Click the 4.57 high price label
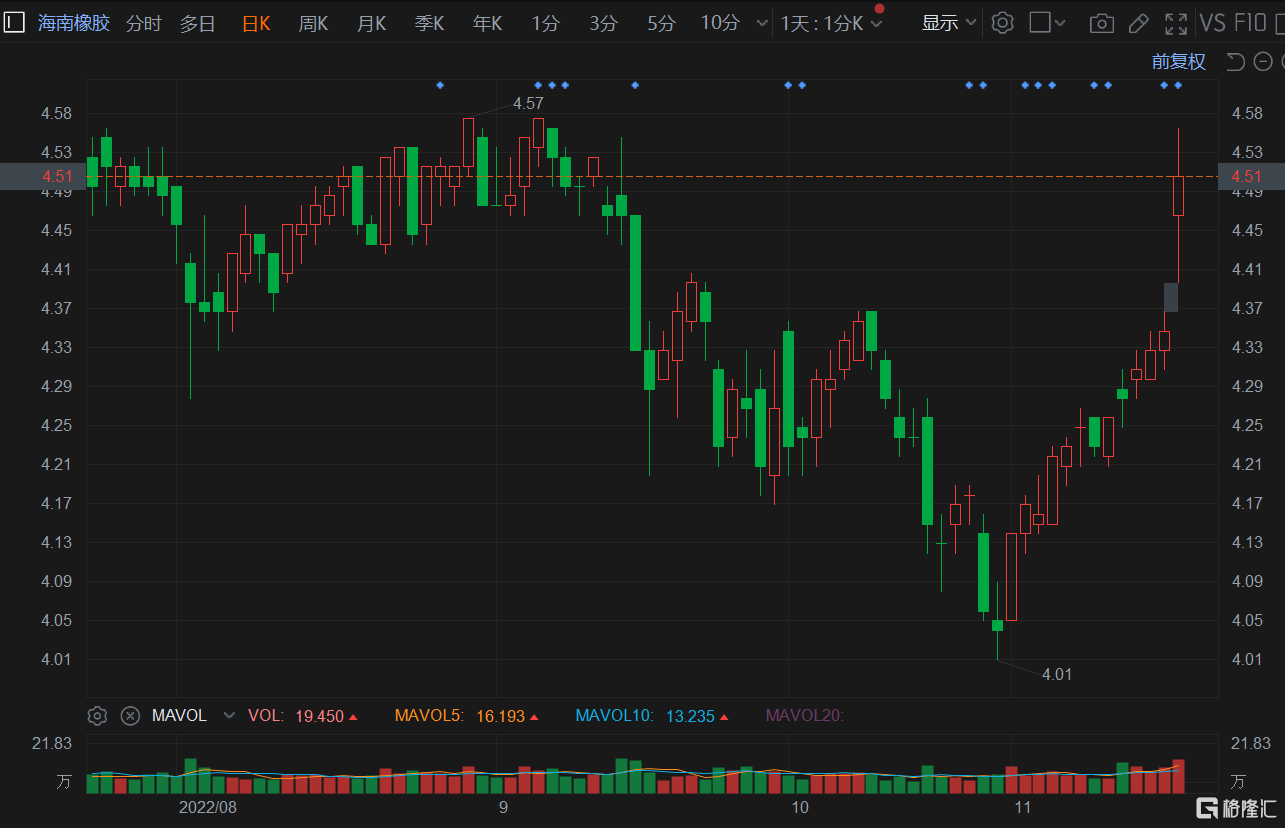The image size is (1285, 828). click(x=528, y=103)
